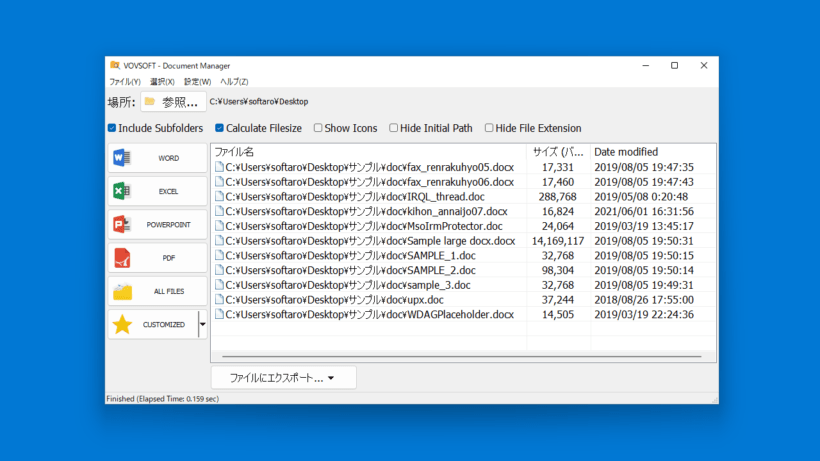This screenshot has height=461, width=820.
Task: Click date 2018/08/26 17:55:00
Action: (x=644, y=300)
